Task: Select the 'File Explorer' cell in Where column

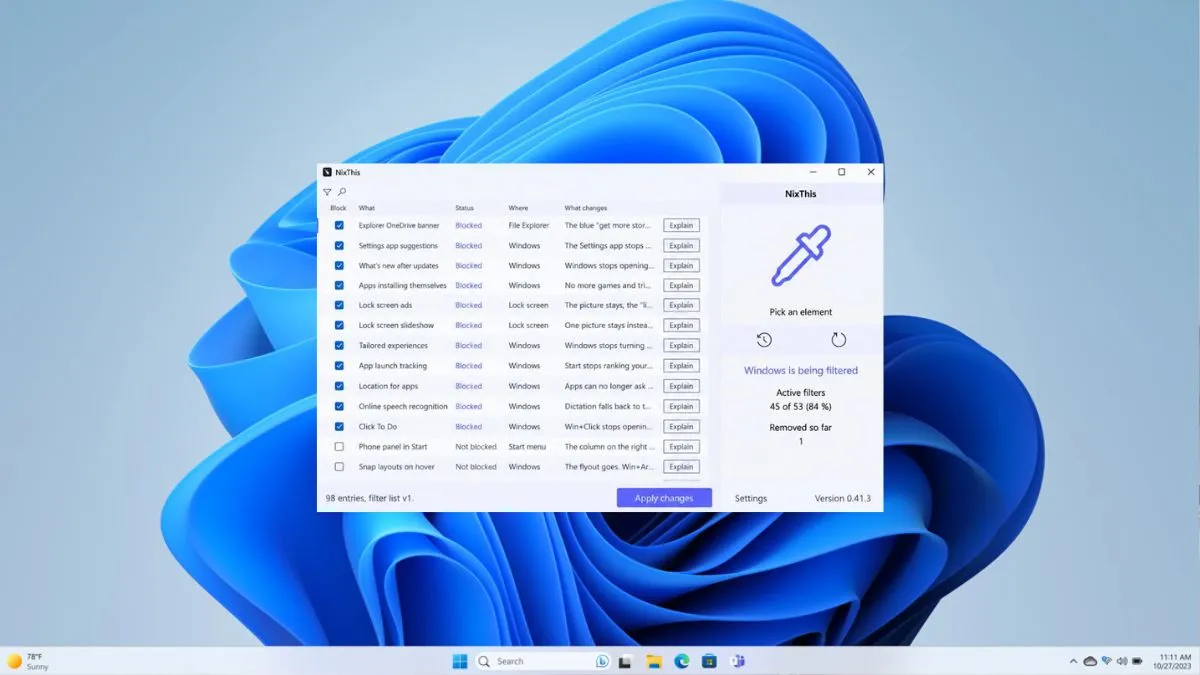Action: (529, 225)
